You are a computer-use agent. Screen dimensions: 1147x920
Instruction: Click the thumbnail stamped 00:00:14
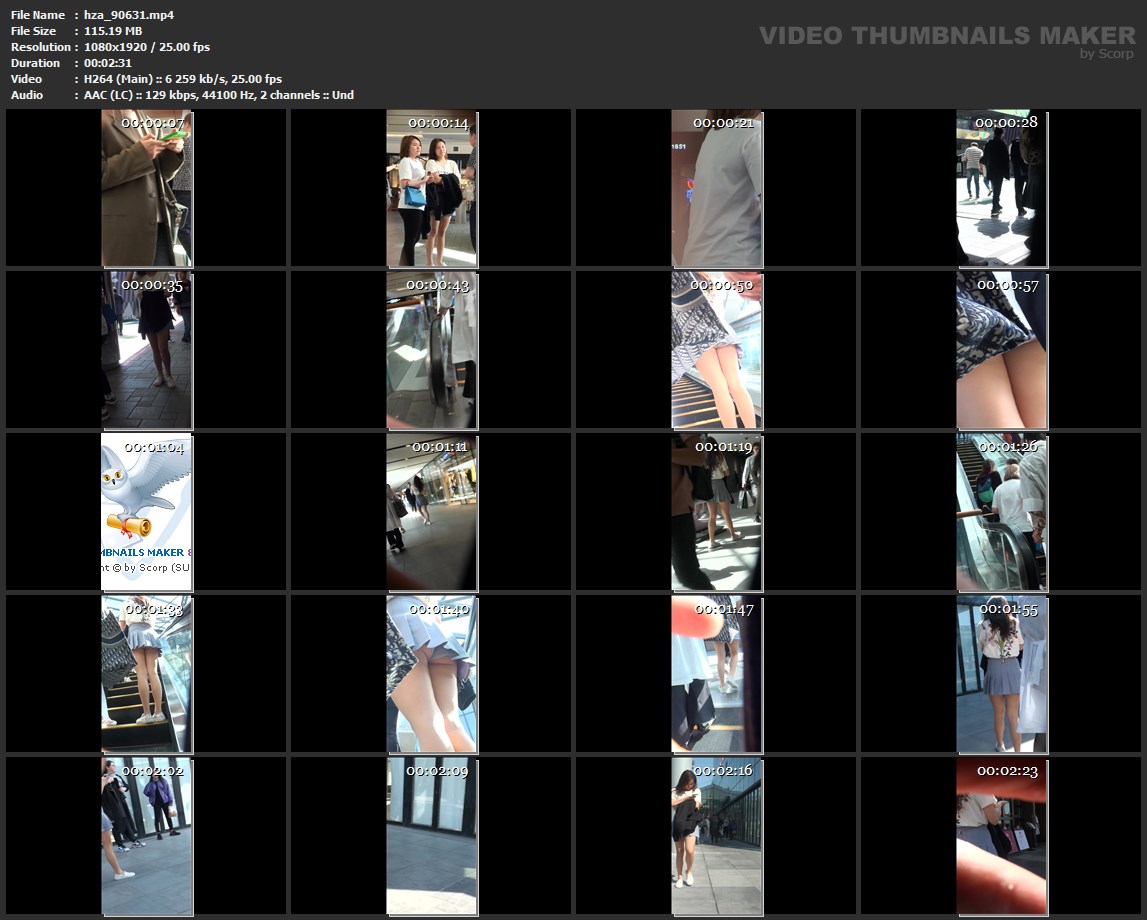(x=432, y=188)
